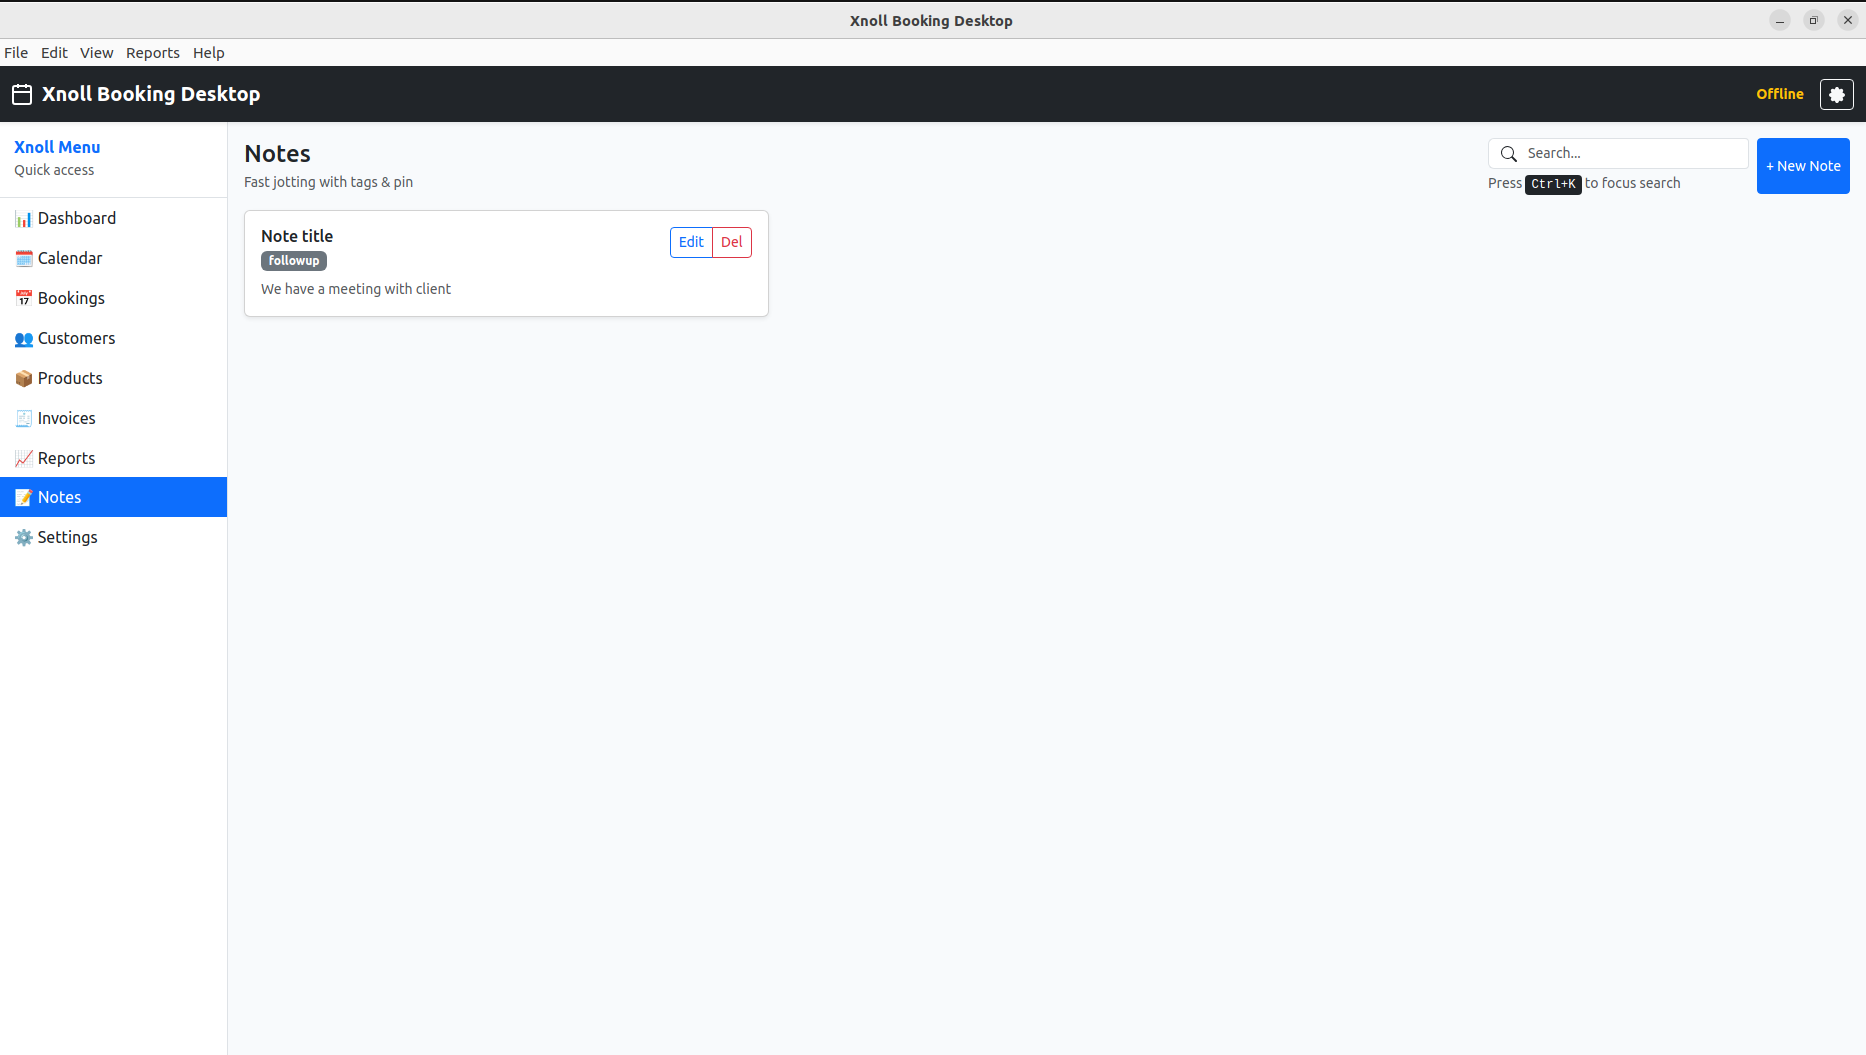
Task: Select the Customers icon
Action: click(23, 338)
